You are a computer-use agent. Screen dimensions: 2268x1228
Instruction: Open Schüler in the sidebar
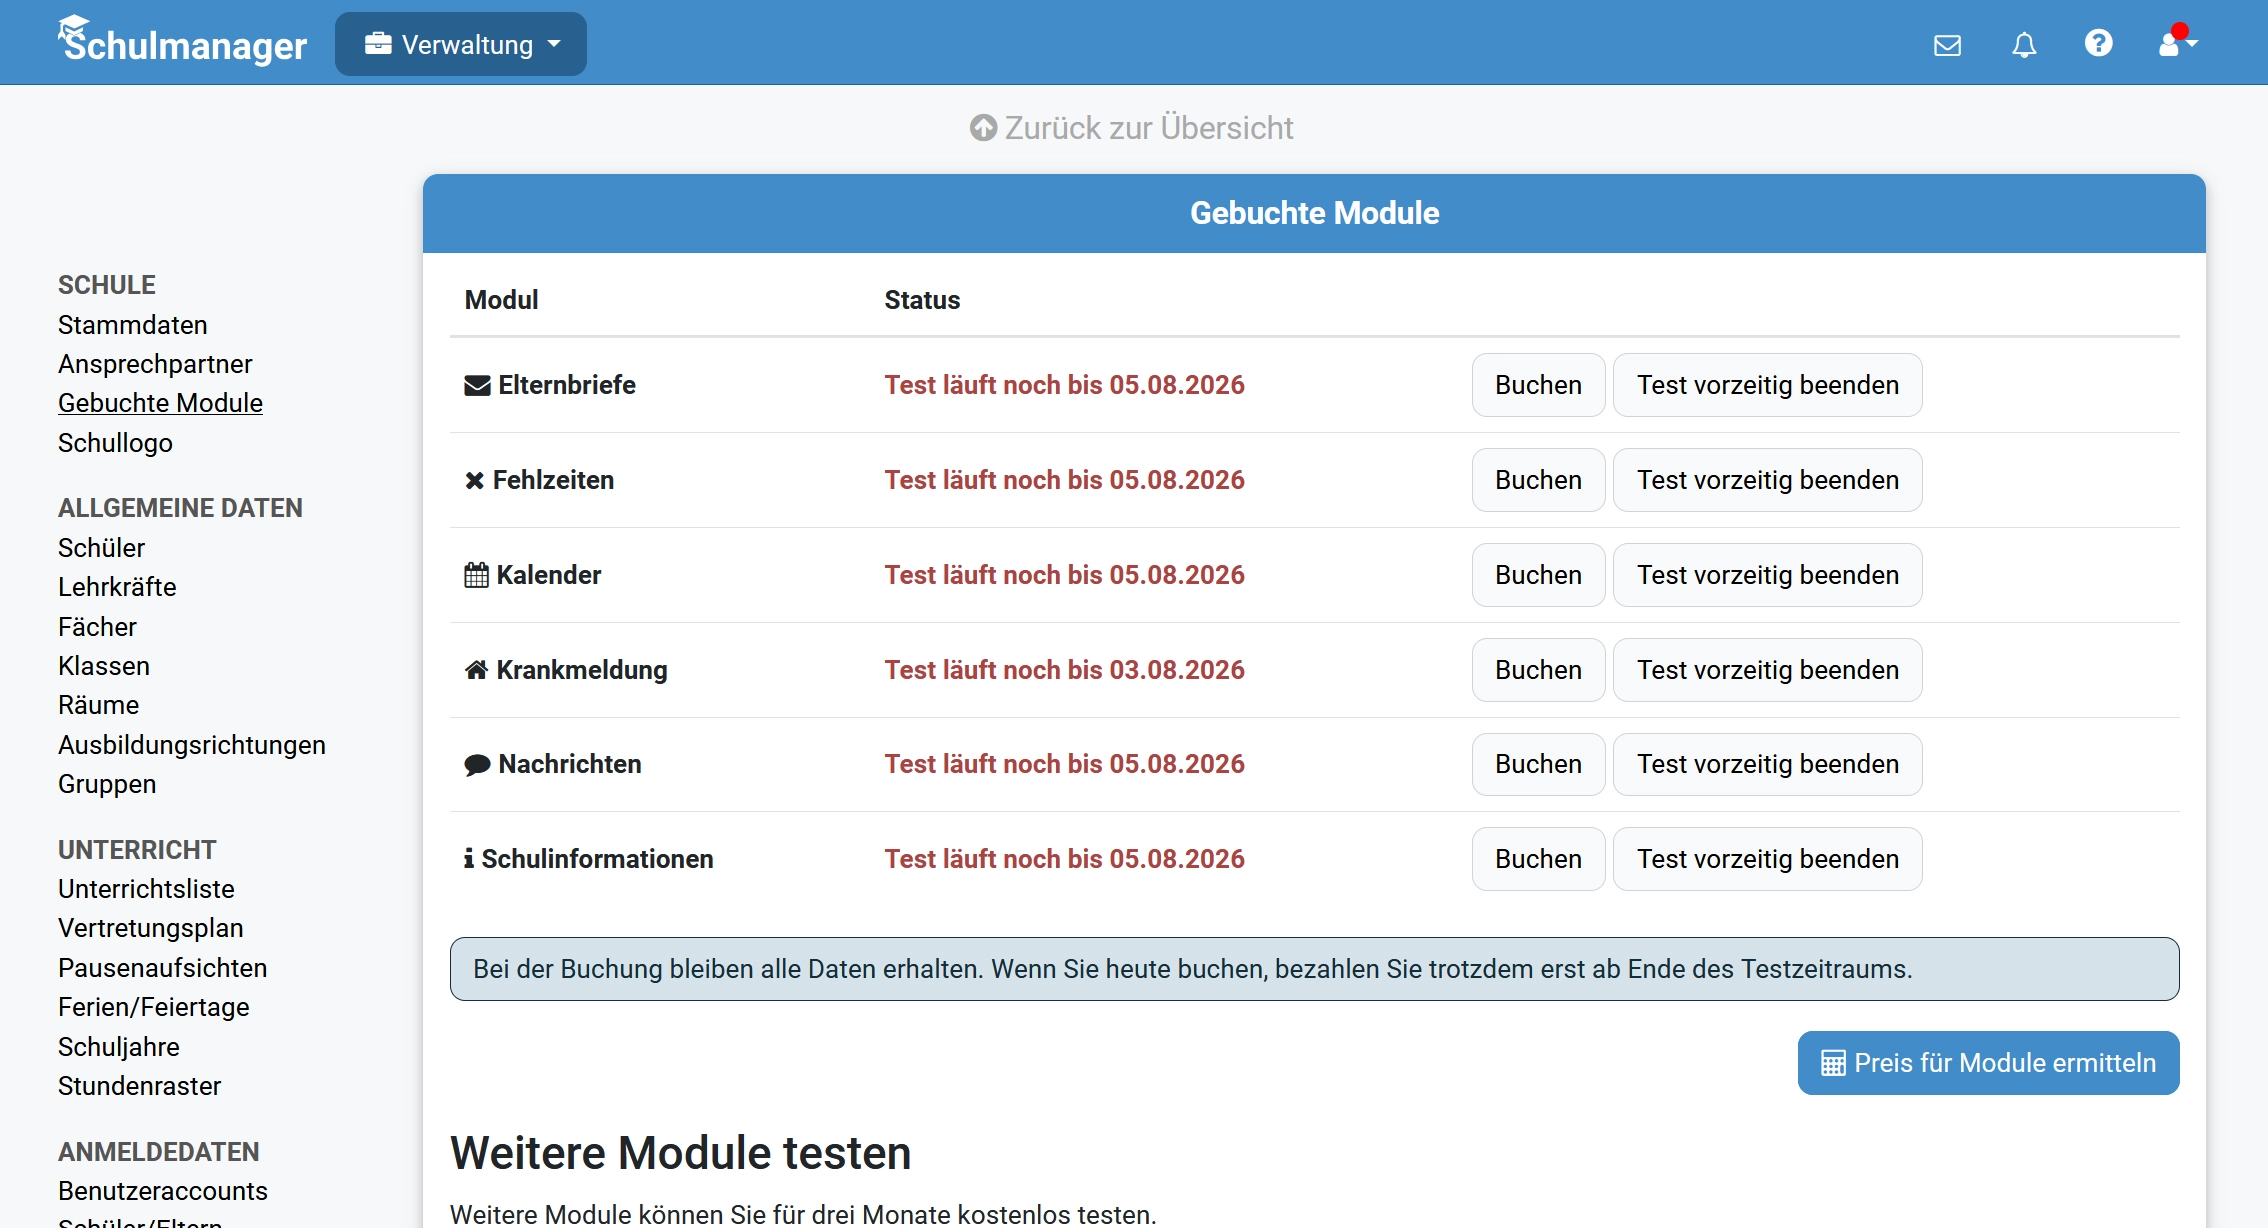tap(101, 548)
